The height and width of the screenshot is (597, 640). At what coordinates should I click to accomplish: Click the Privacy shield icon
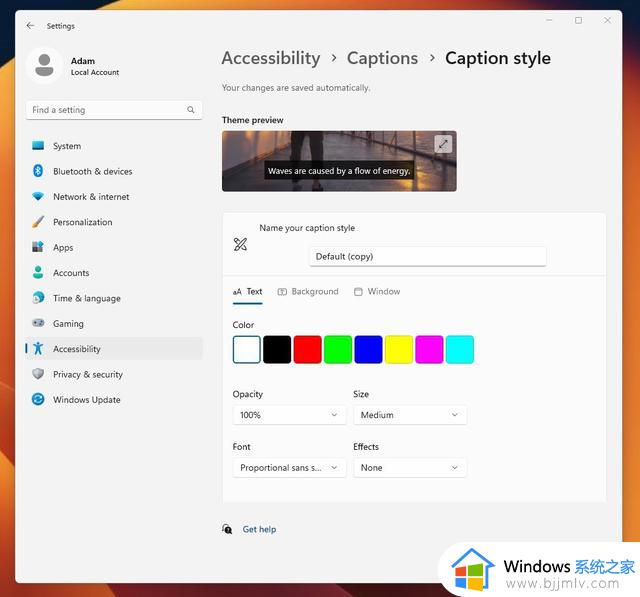(38, 374)
